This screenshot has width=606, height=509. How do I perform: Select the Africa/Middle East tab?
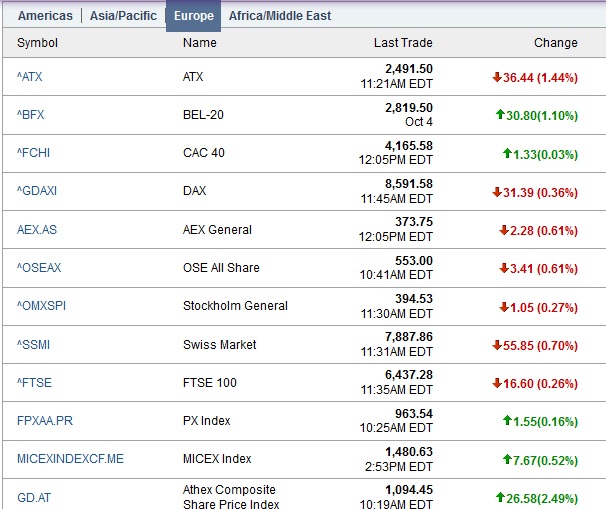[x=280, y=16]
